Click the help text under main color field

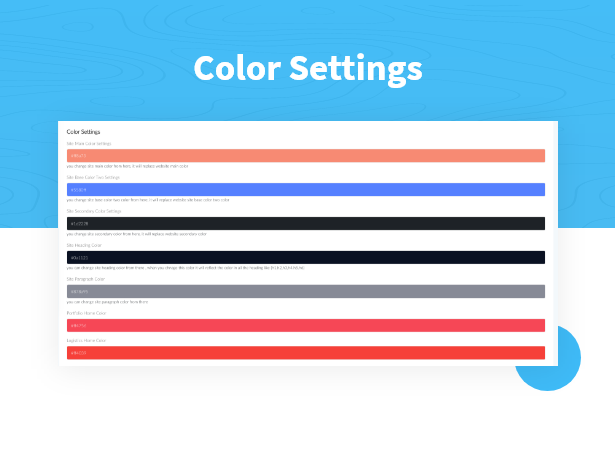127,166
